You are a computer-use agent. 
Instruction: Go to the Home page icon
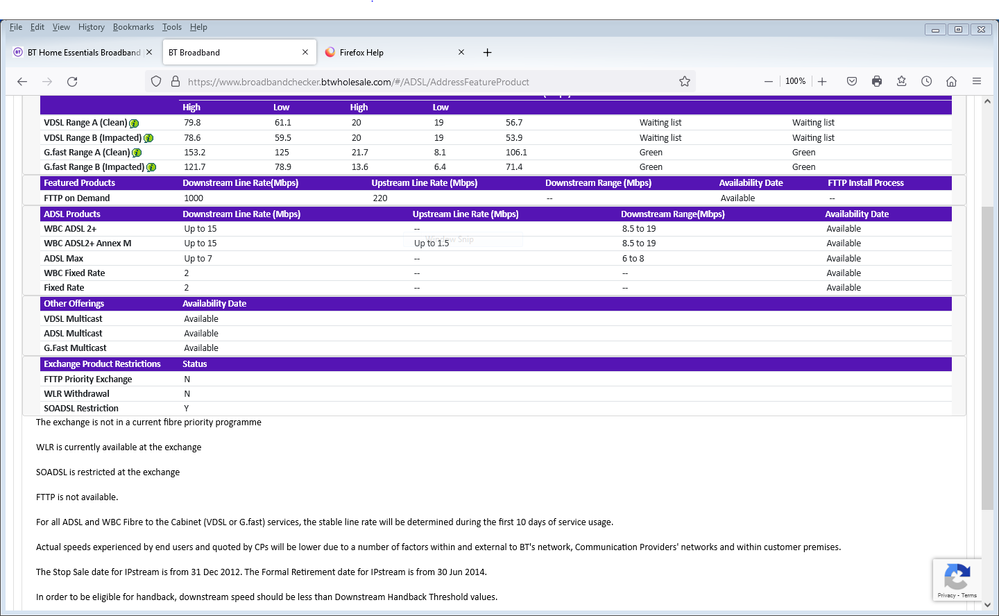click(x=951, y=81)
